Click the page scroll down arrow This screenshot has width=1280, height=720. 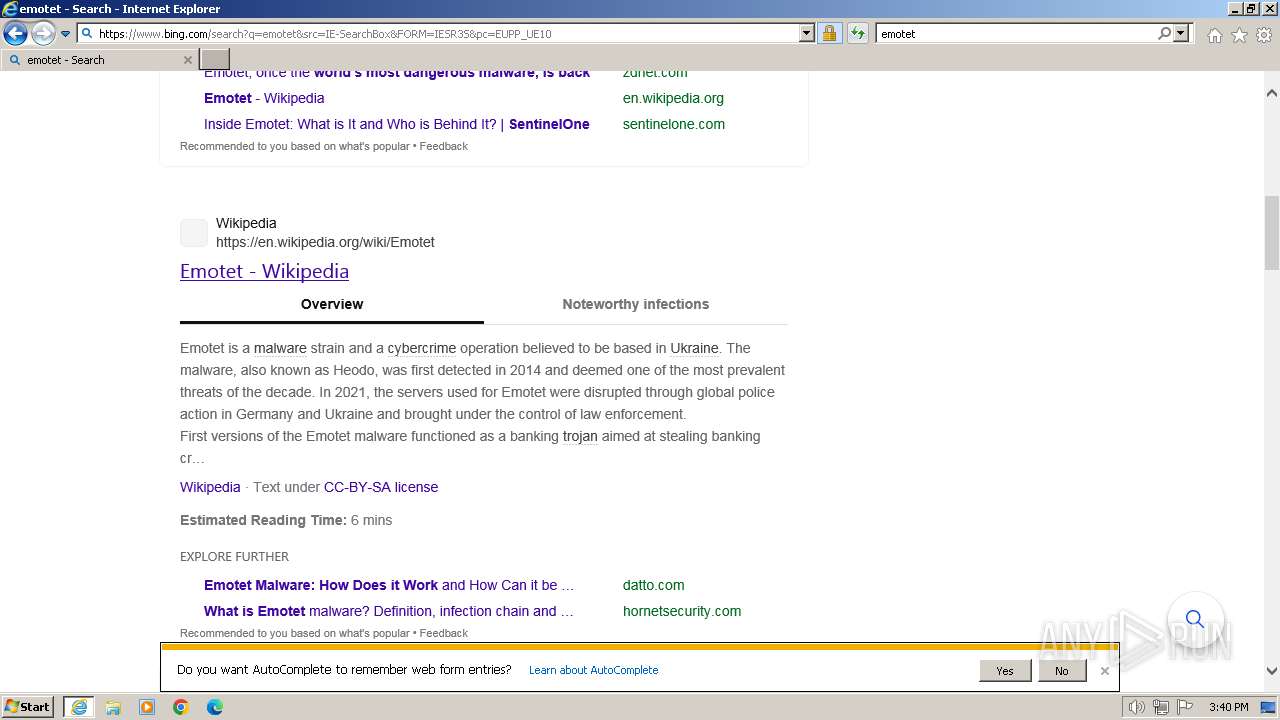(x=1272, y=672)
